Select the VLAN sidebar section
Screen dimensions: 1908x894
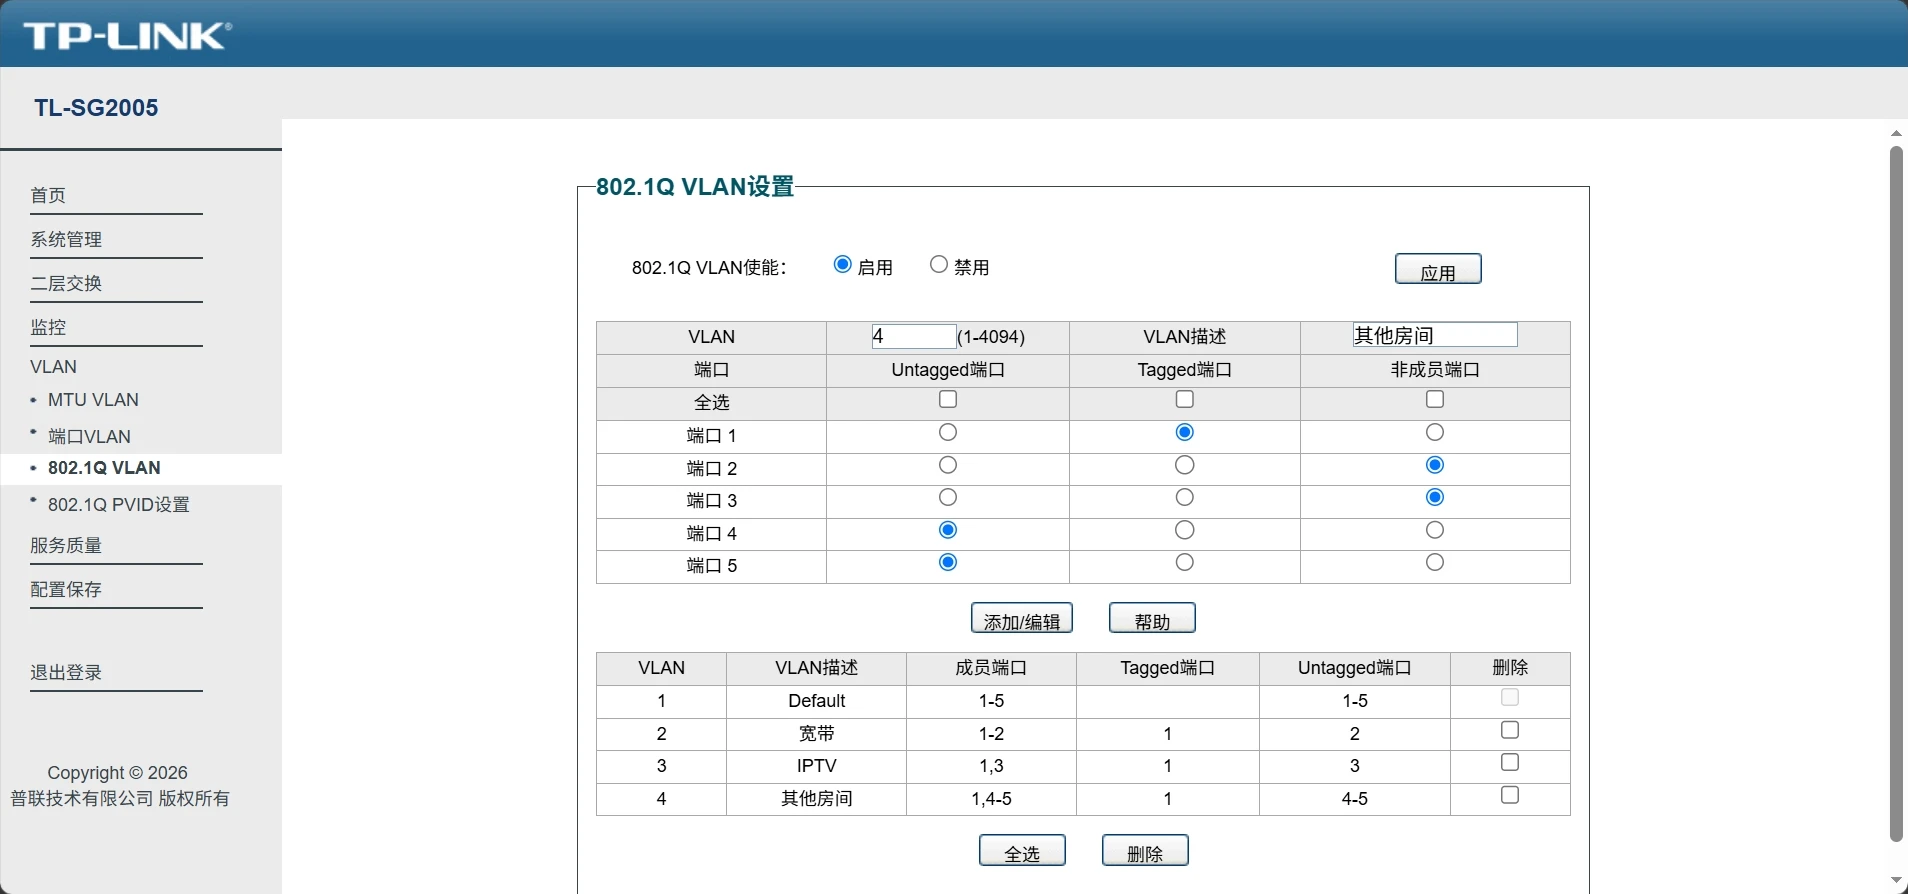pyautogui.click(x=53, y=367)
